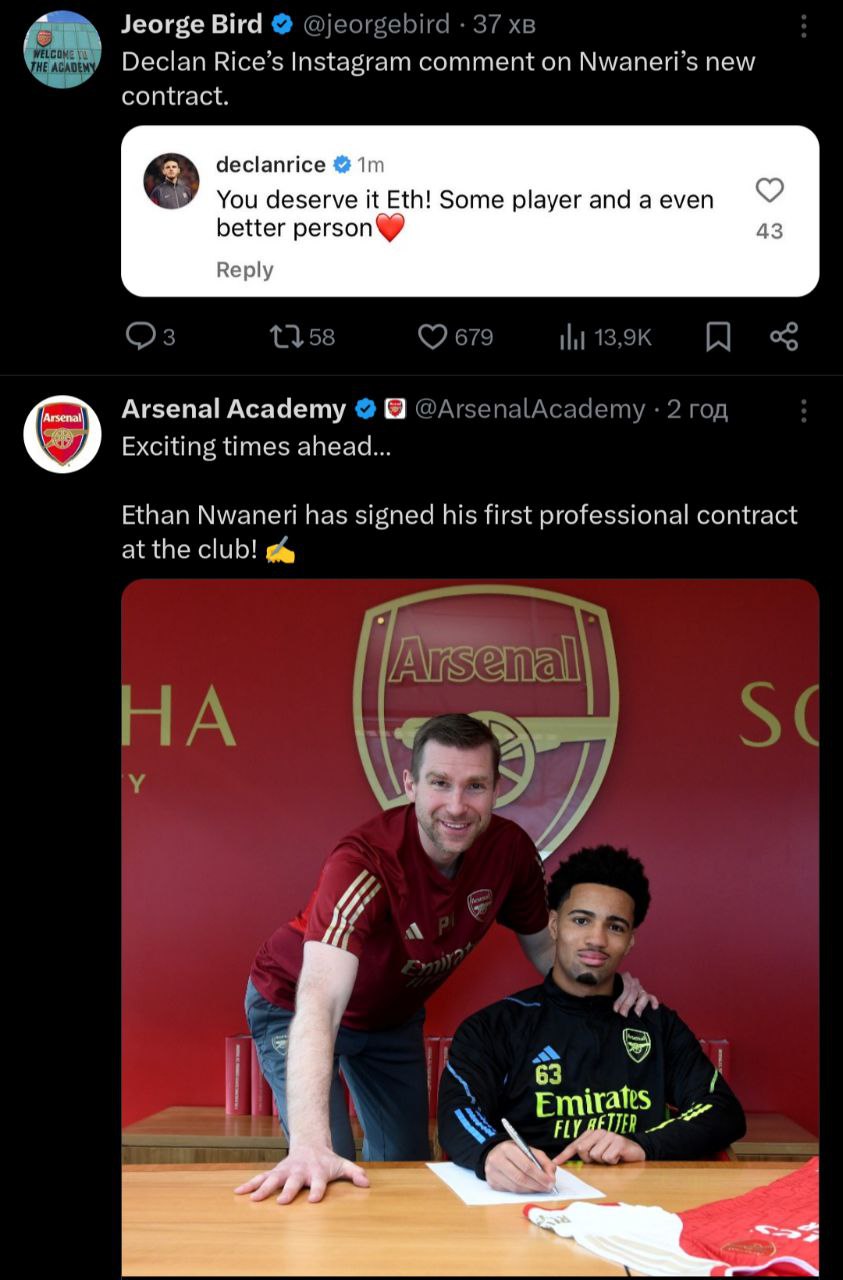
Task: Tap the Arsenal Academy display name
Action: tap(233, 409)
